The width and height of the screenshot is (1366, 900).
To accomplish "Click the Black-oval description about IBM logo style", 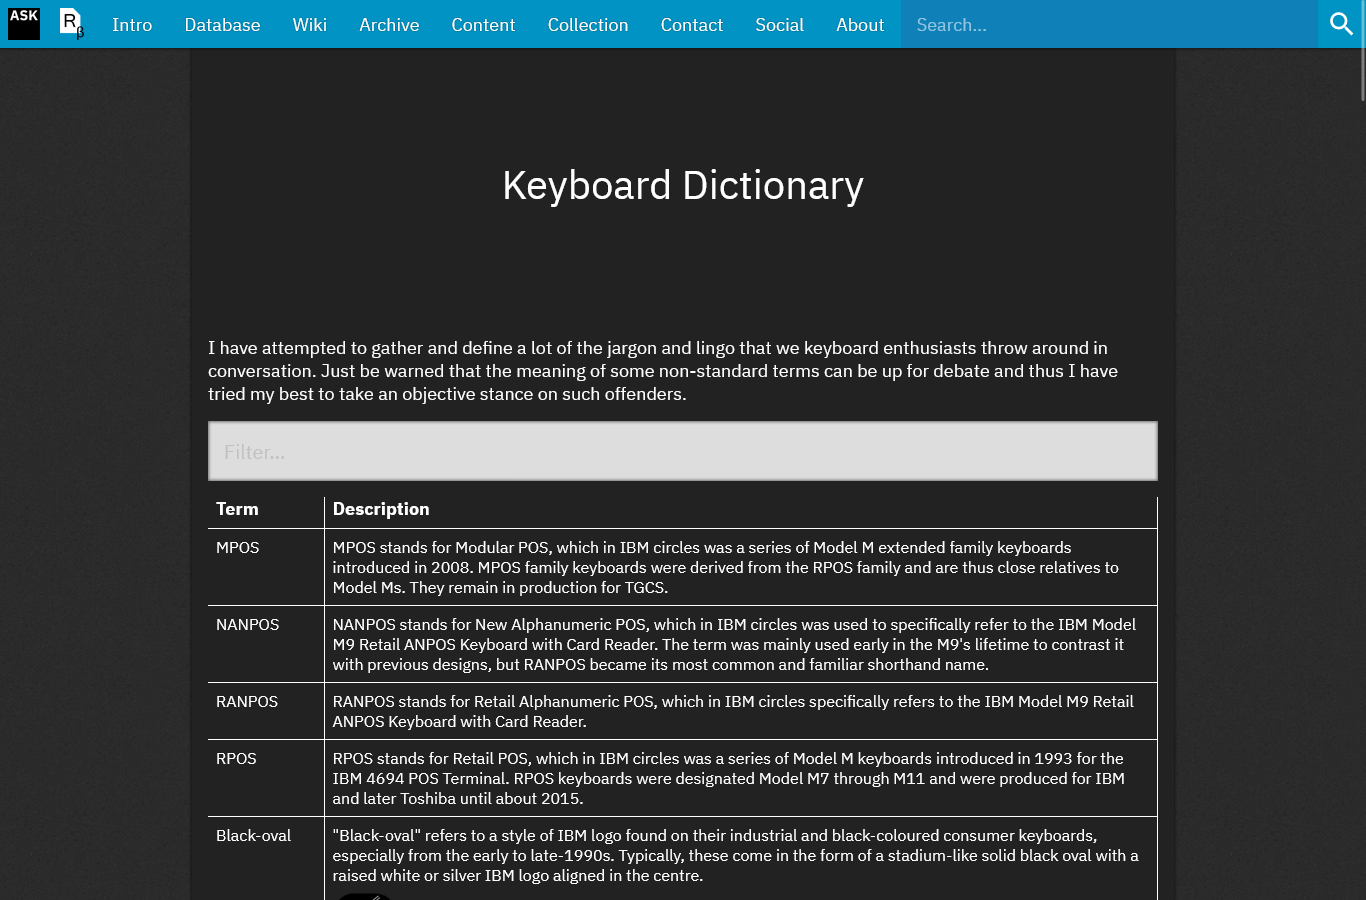I will [x=741, y=858].
